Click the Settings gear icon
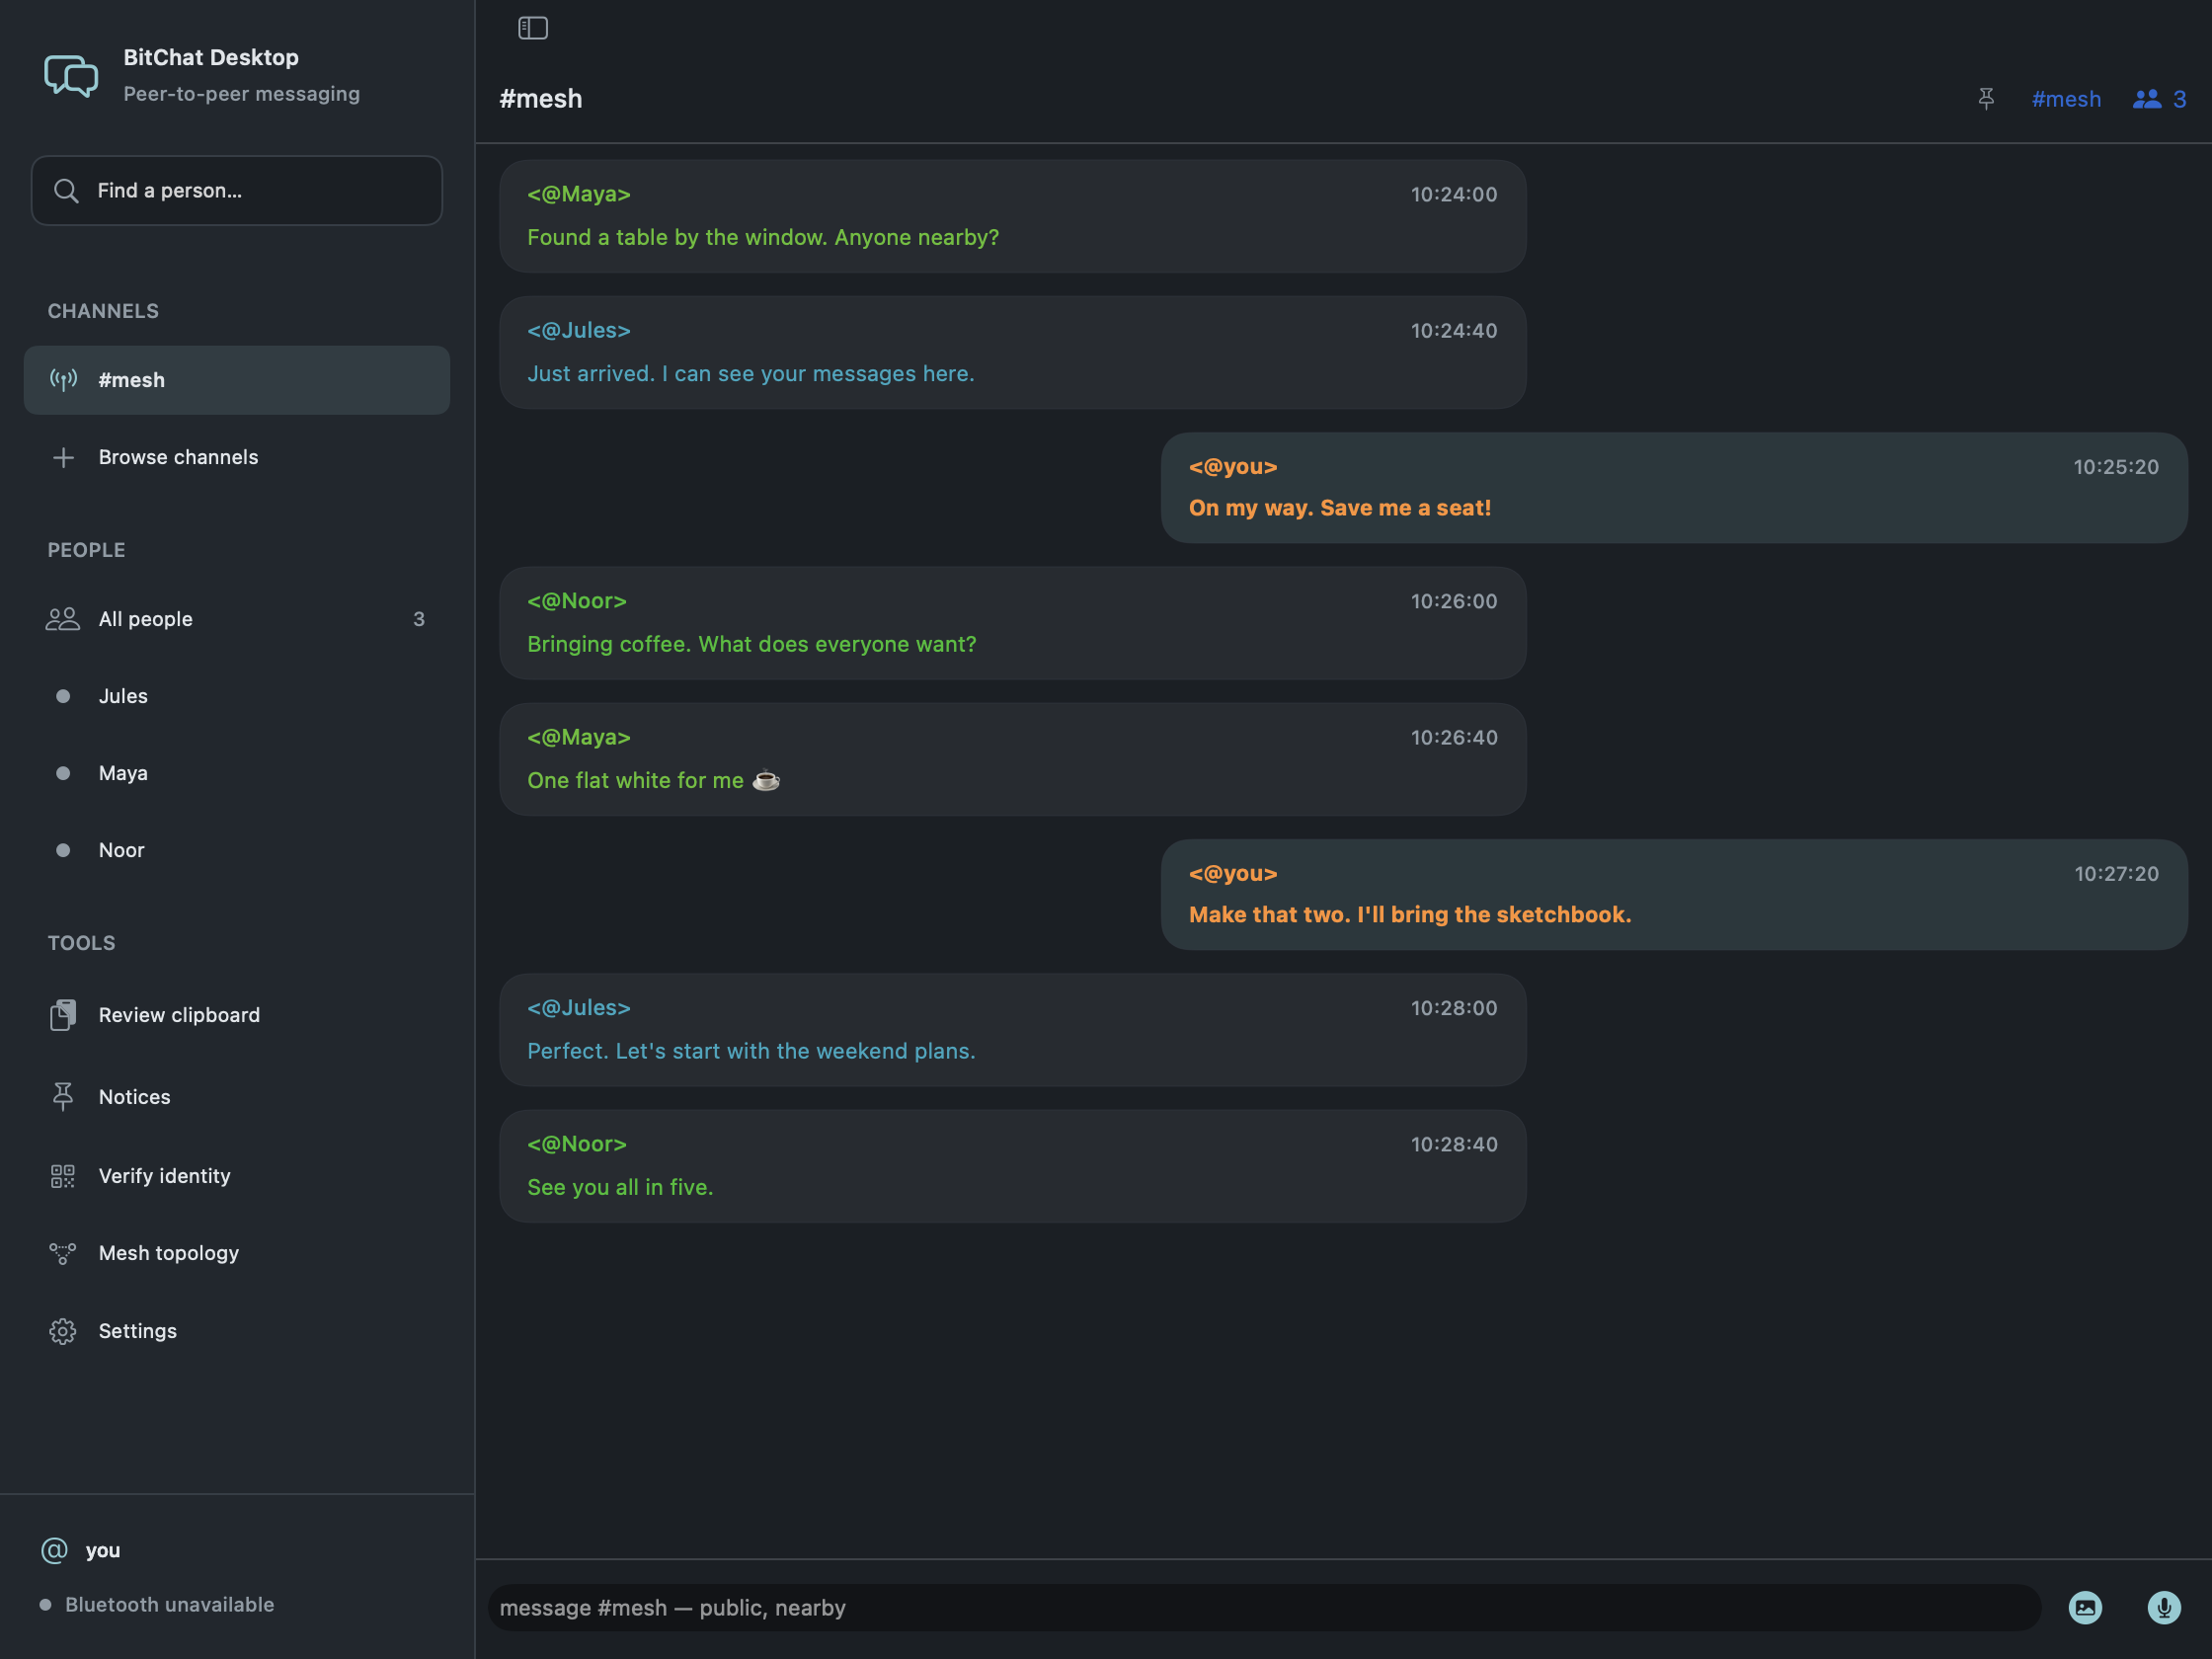 pyautogui.click(x=63, y=1331)
